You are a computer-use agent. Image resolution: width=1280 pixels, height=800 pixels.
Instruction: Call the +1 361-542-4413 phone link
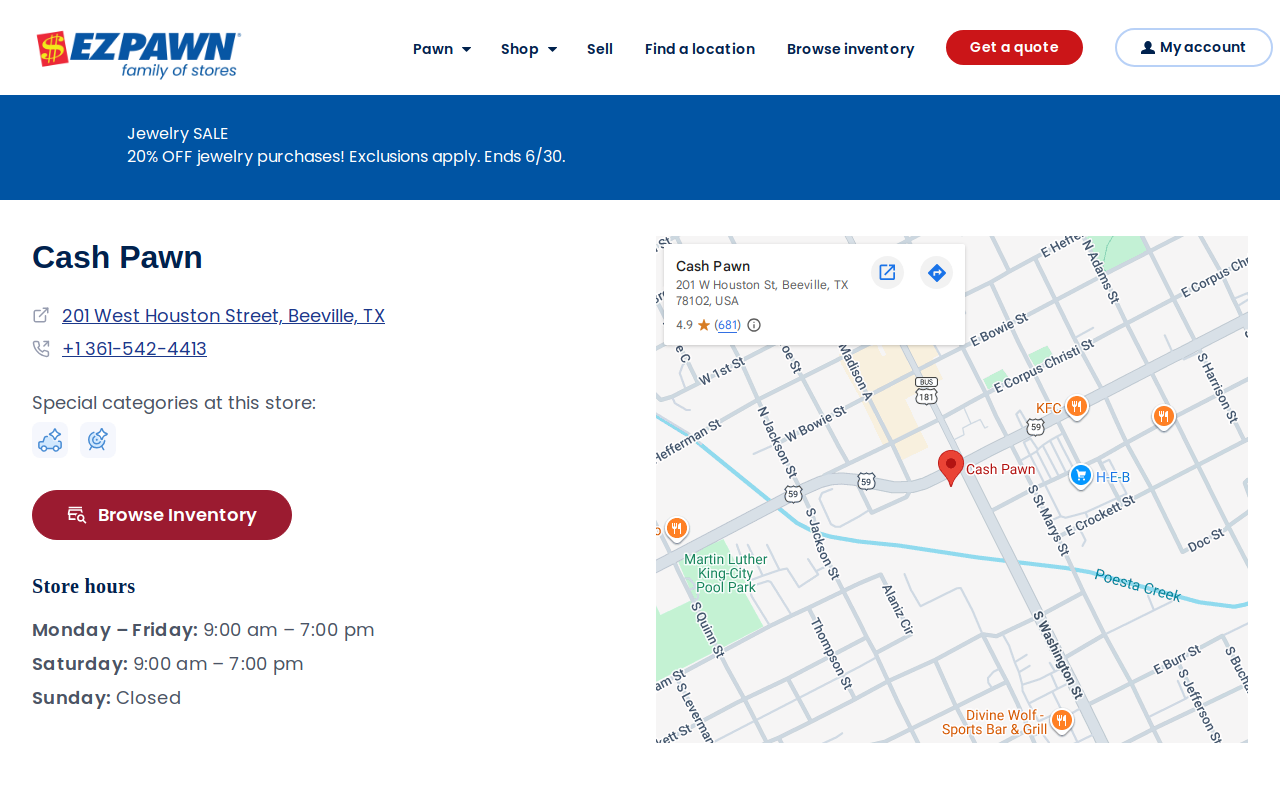pyautogui.click(x=134, y=349)
